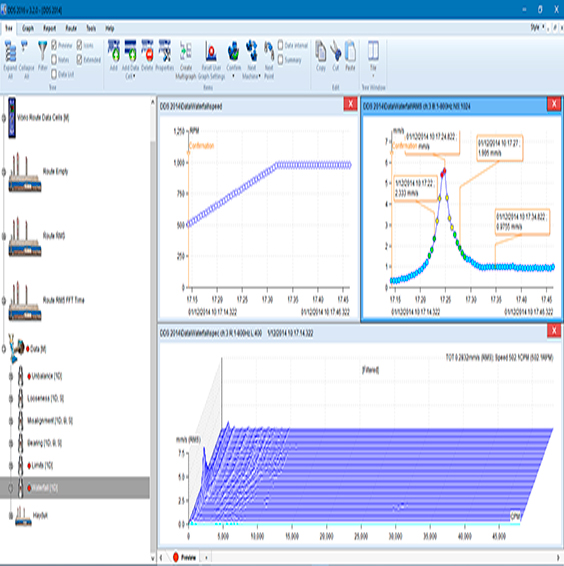Click the Next Machine icon

click(252, 51)
